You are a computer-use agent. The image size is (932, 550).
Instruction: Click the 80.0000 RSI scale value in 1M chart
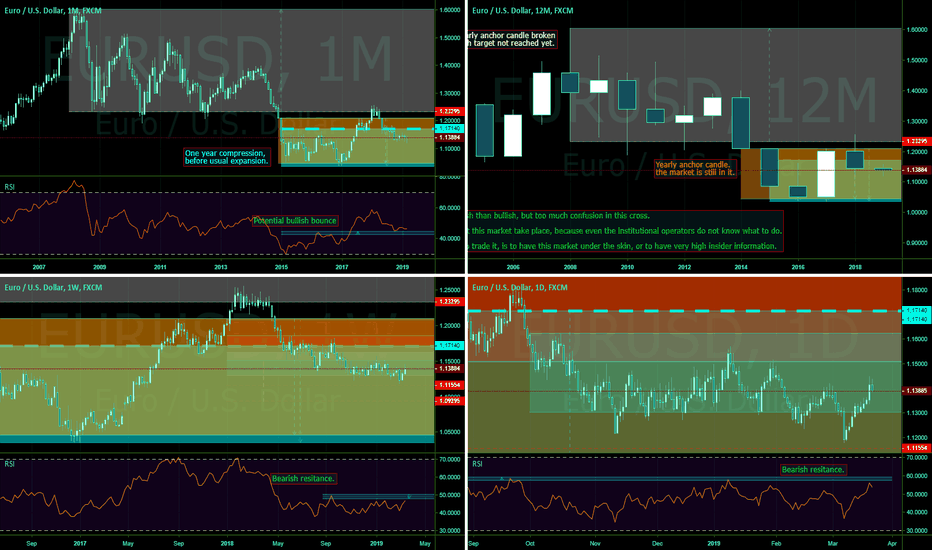[x=449, y=177]
